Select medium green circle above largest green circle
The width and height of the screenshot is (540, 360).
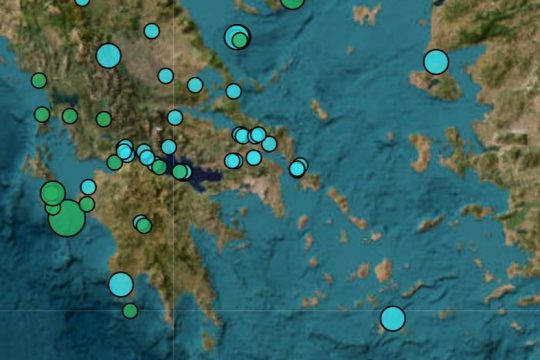pyautogui.click(x=52, y=193)
